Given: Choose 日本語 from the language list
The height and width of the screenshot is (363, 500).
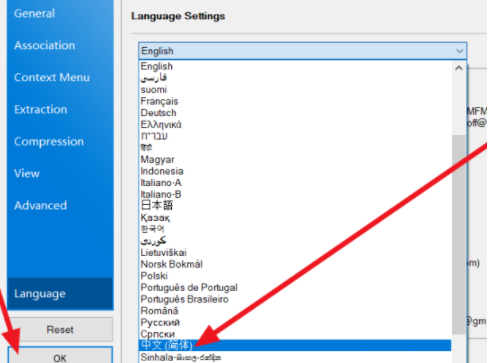Looking at the screenshot, I should (295, 206).
